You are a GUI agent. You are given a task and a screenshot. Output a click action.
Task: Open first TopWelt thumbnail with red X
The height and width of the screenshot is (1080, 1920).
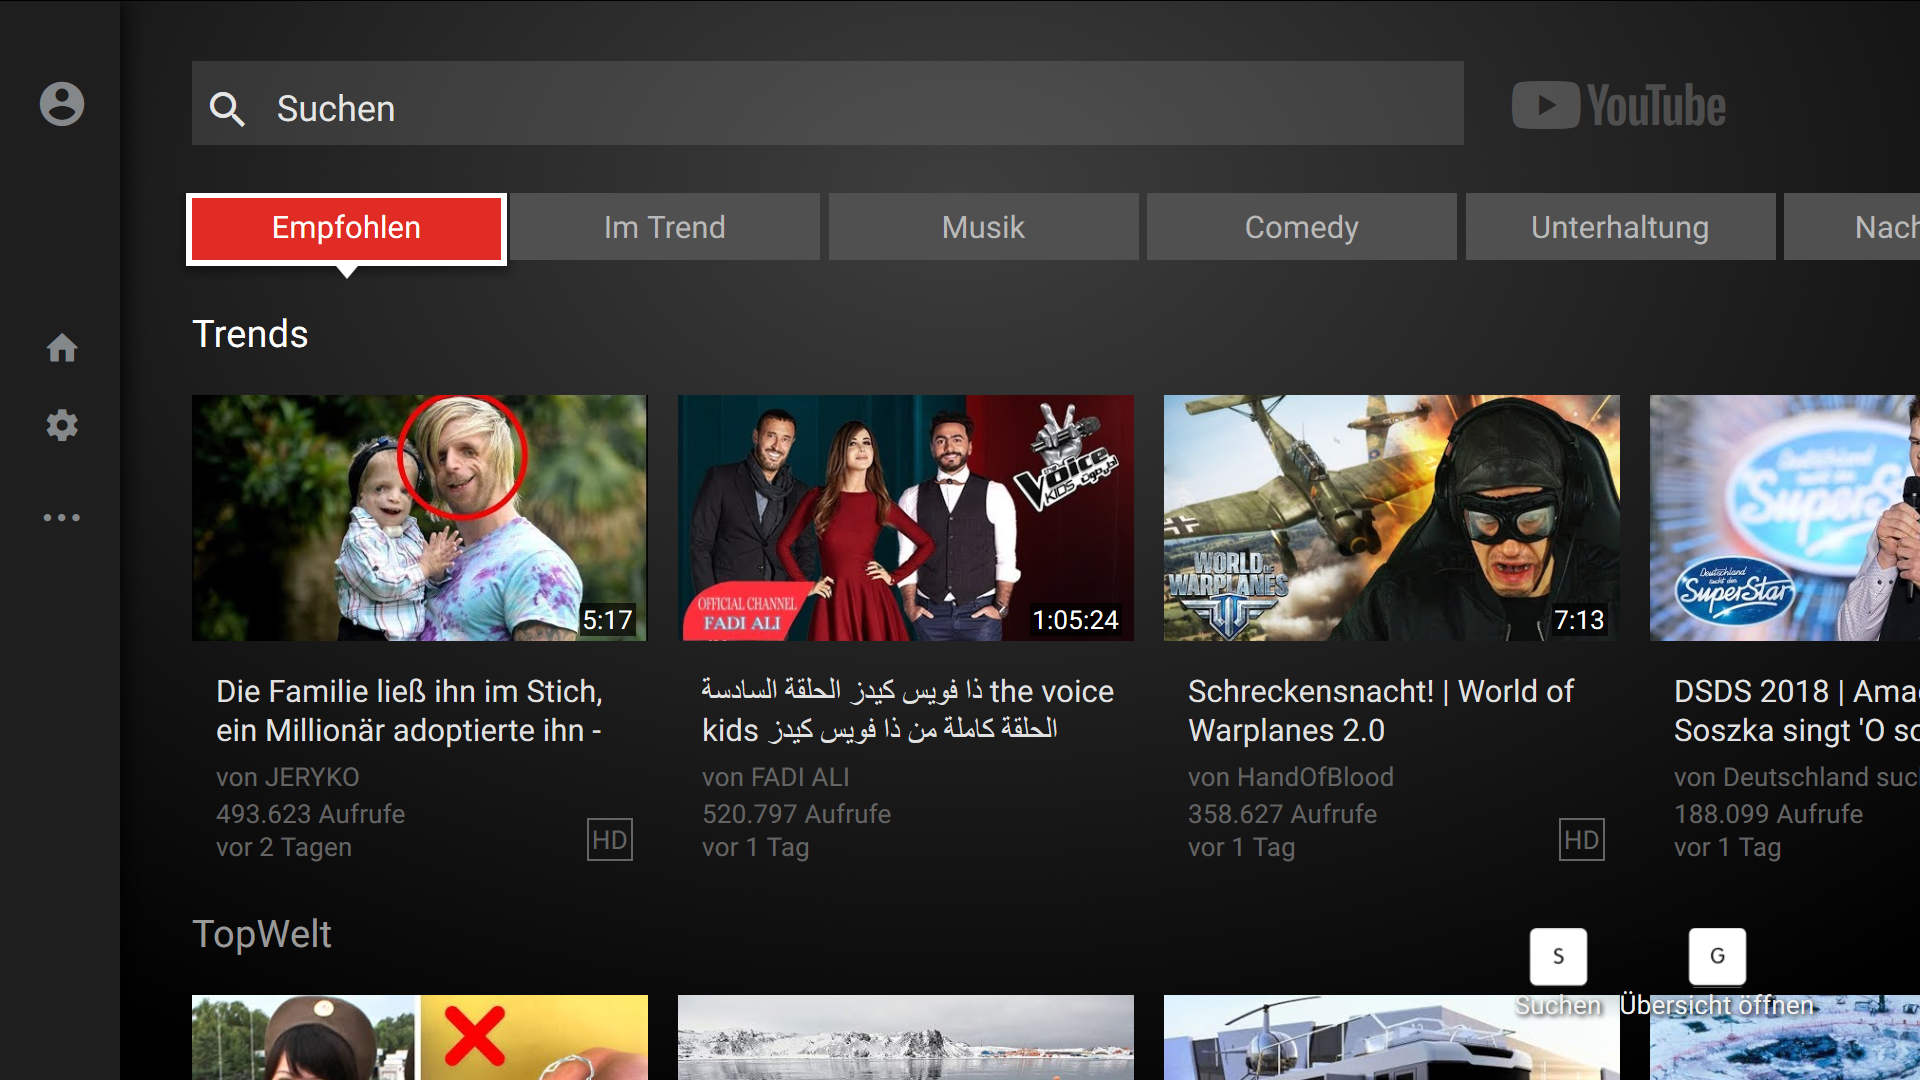tap(420, 1037)
